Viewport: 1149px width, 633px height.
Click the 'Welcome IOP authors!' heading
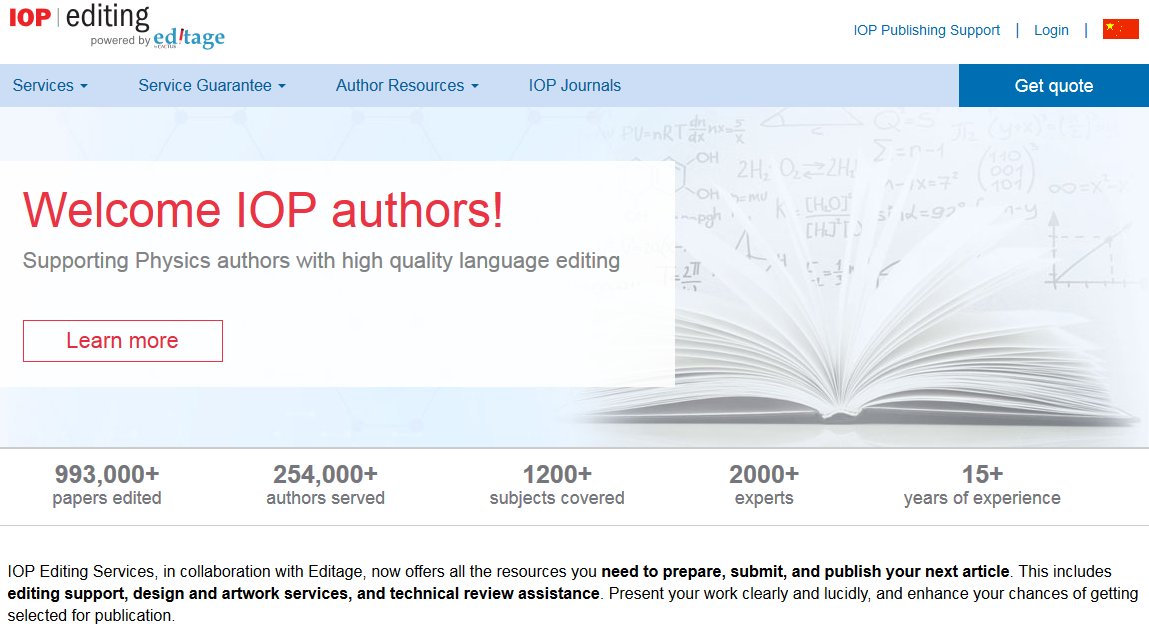263,210
